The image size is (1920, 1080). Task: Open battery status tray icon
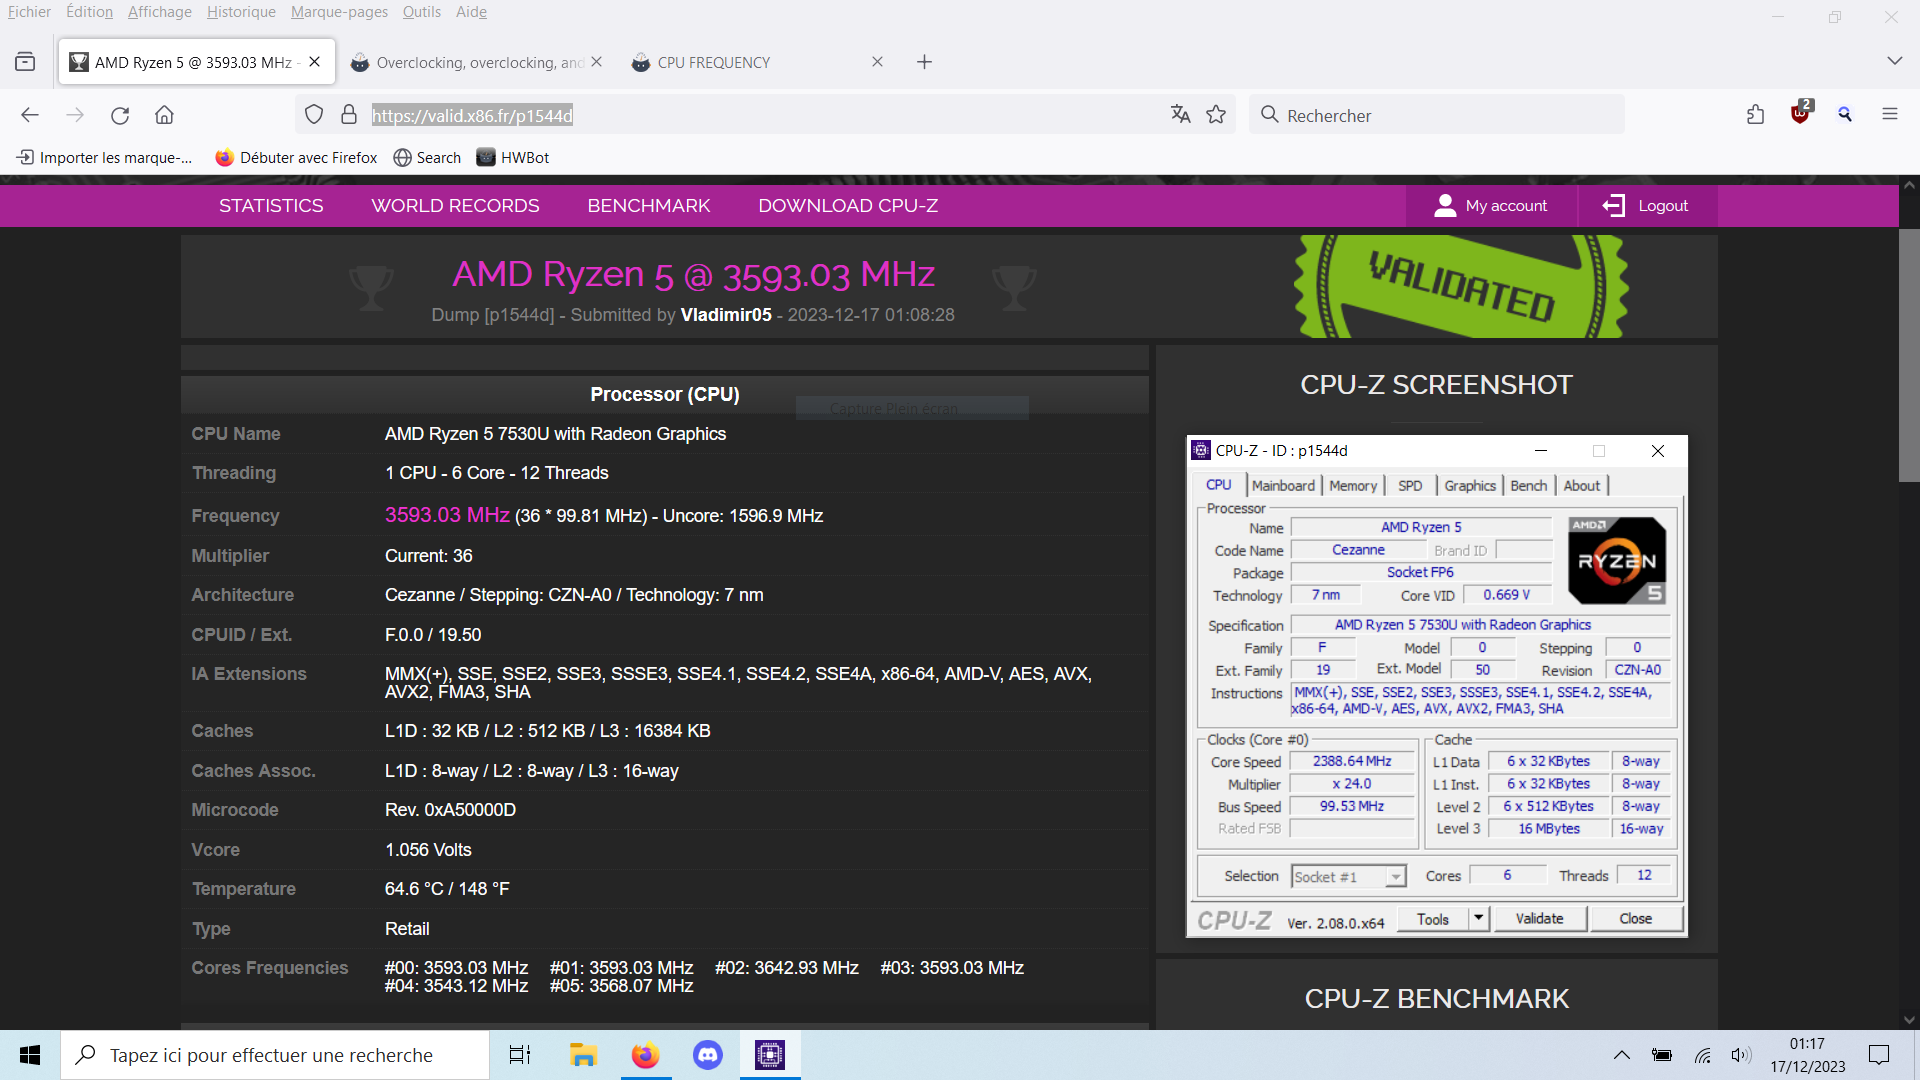pos(1662,1055)
